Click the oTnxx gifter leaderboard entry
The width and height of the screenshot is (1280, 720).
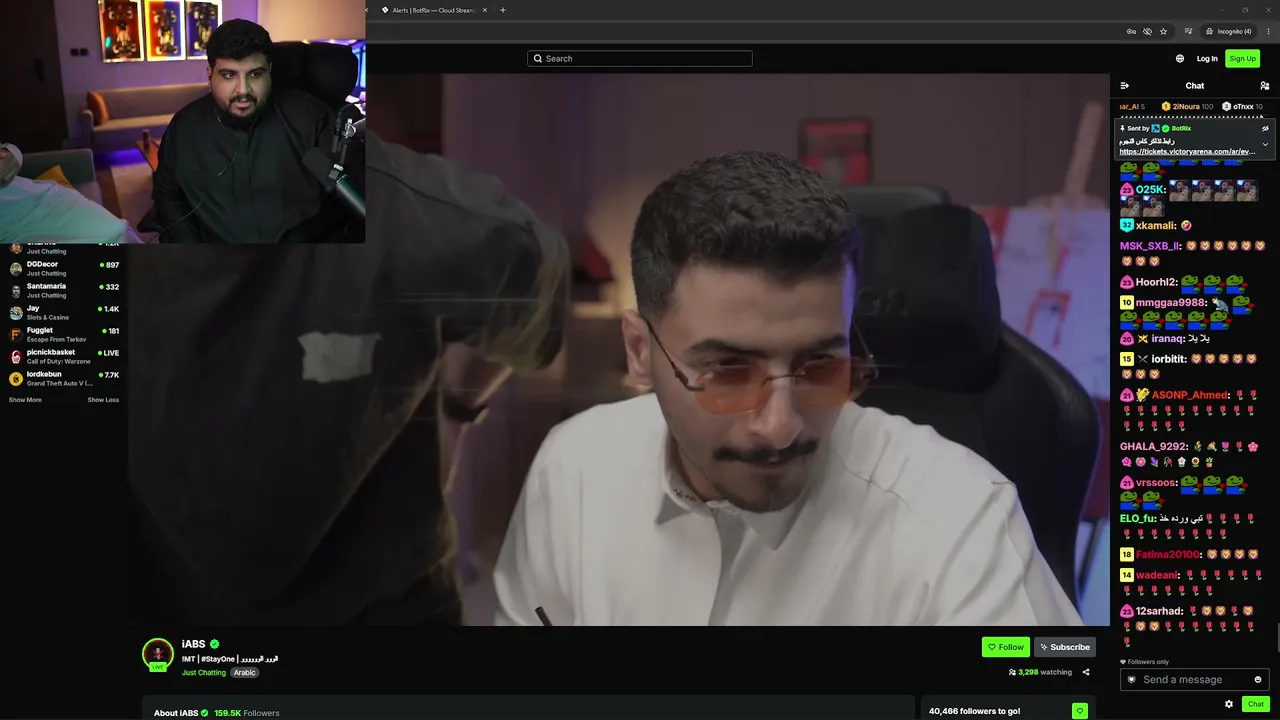(x=1242, y=107)
